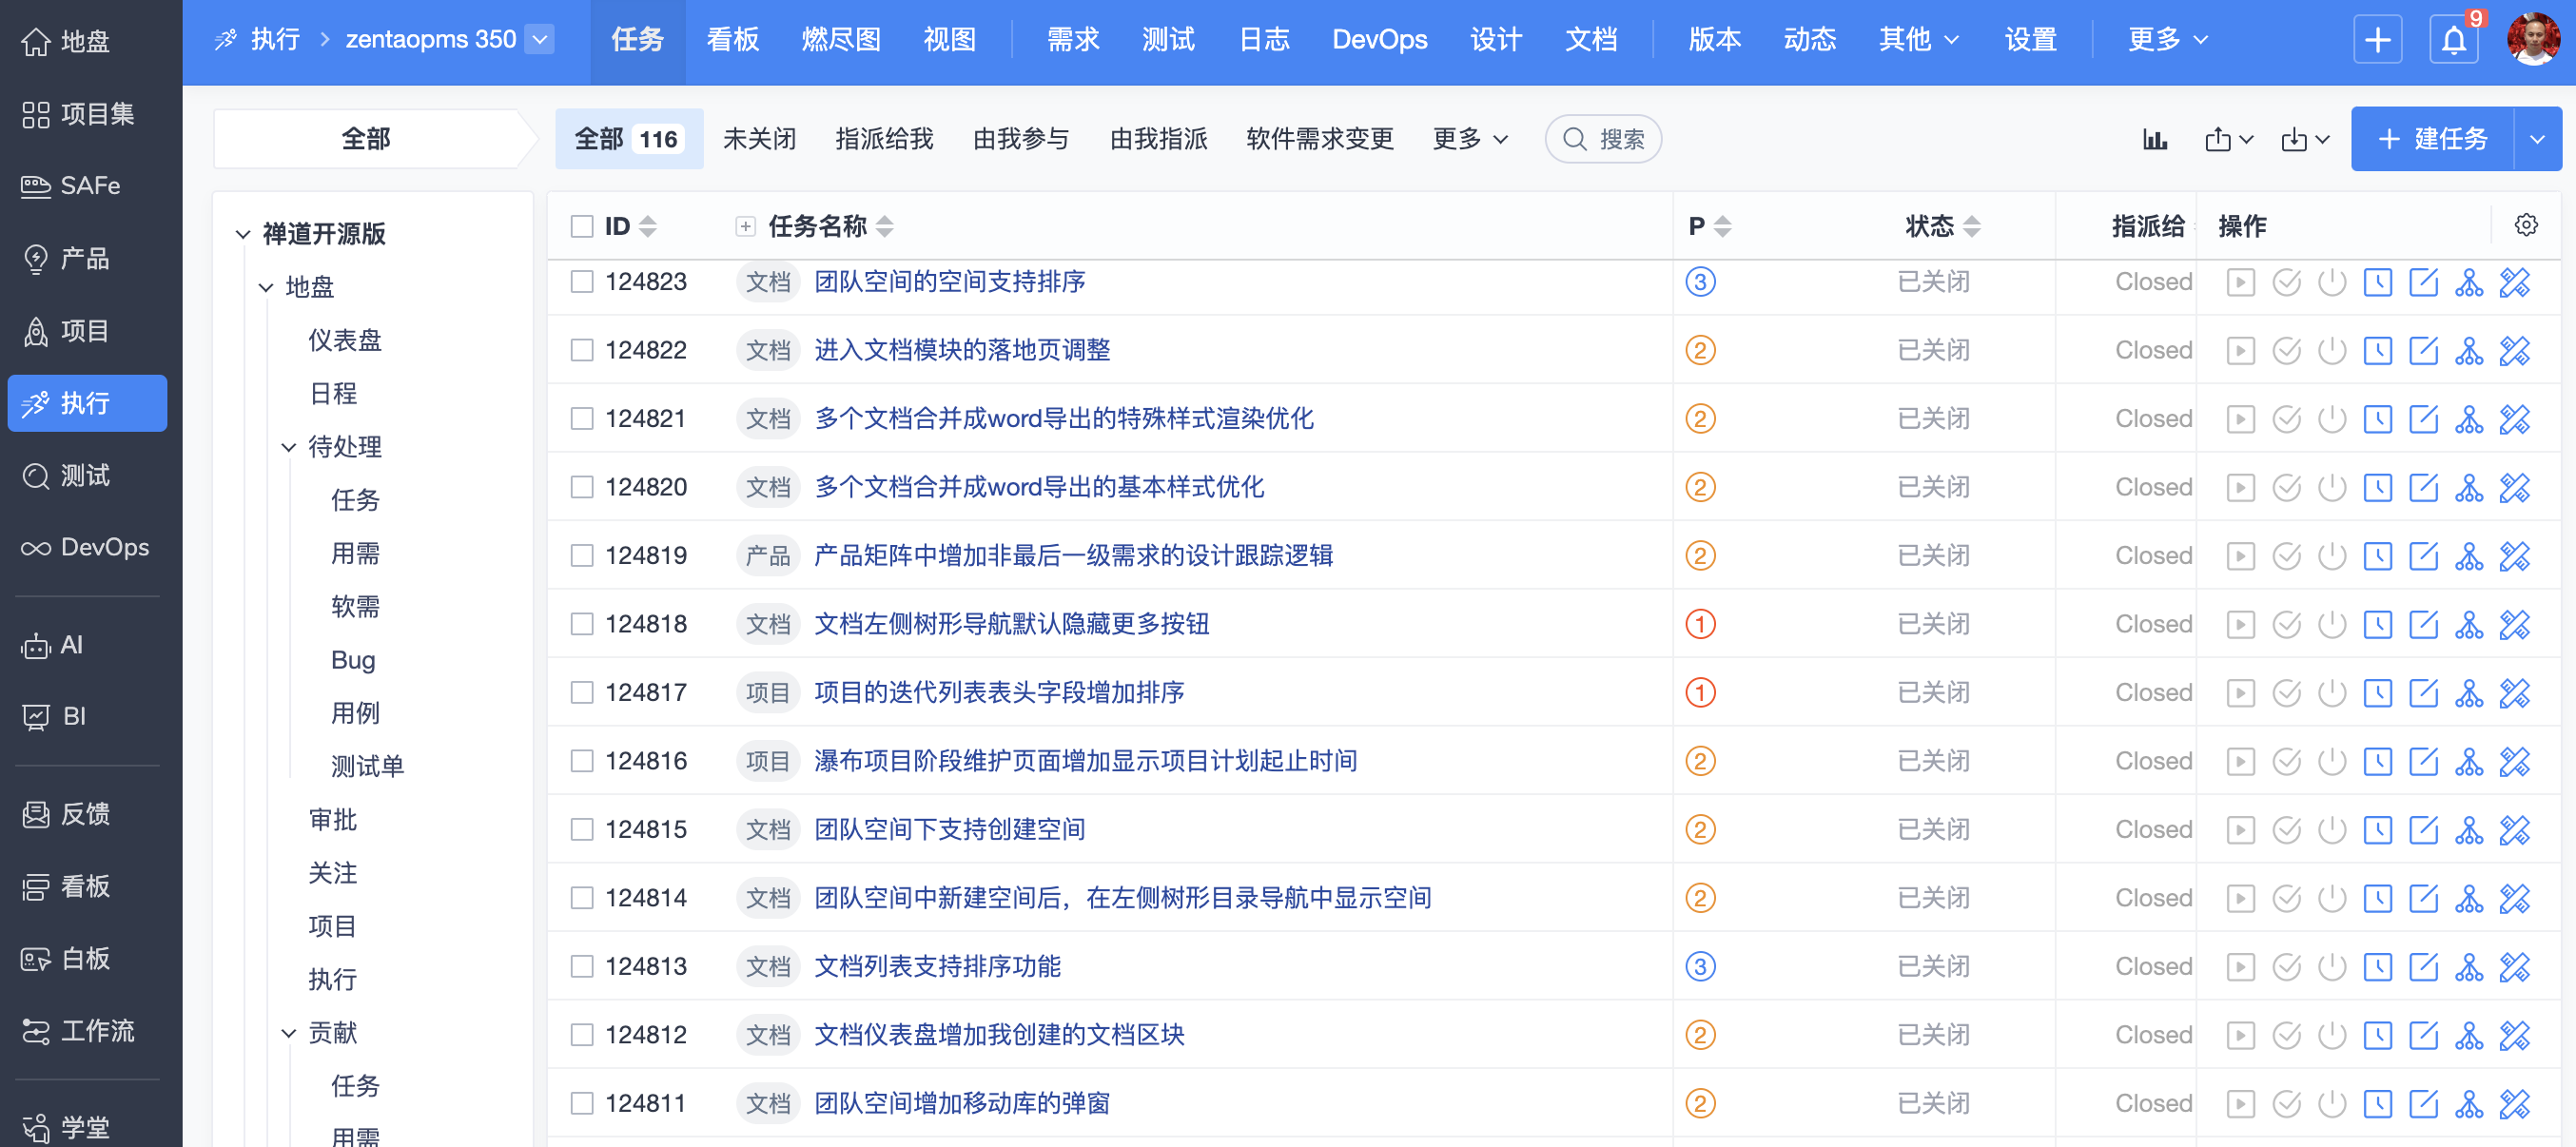2576x1147 pixels.
Task: Switch to the 燃尽图 tab
Action: pyautogui.click(x=840, y=40)
